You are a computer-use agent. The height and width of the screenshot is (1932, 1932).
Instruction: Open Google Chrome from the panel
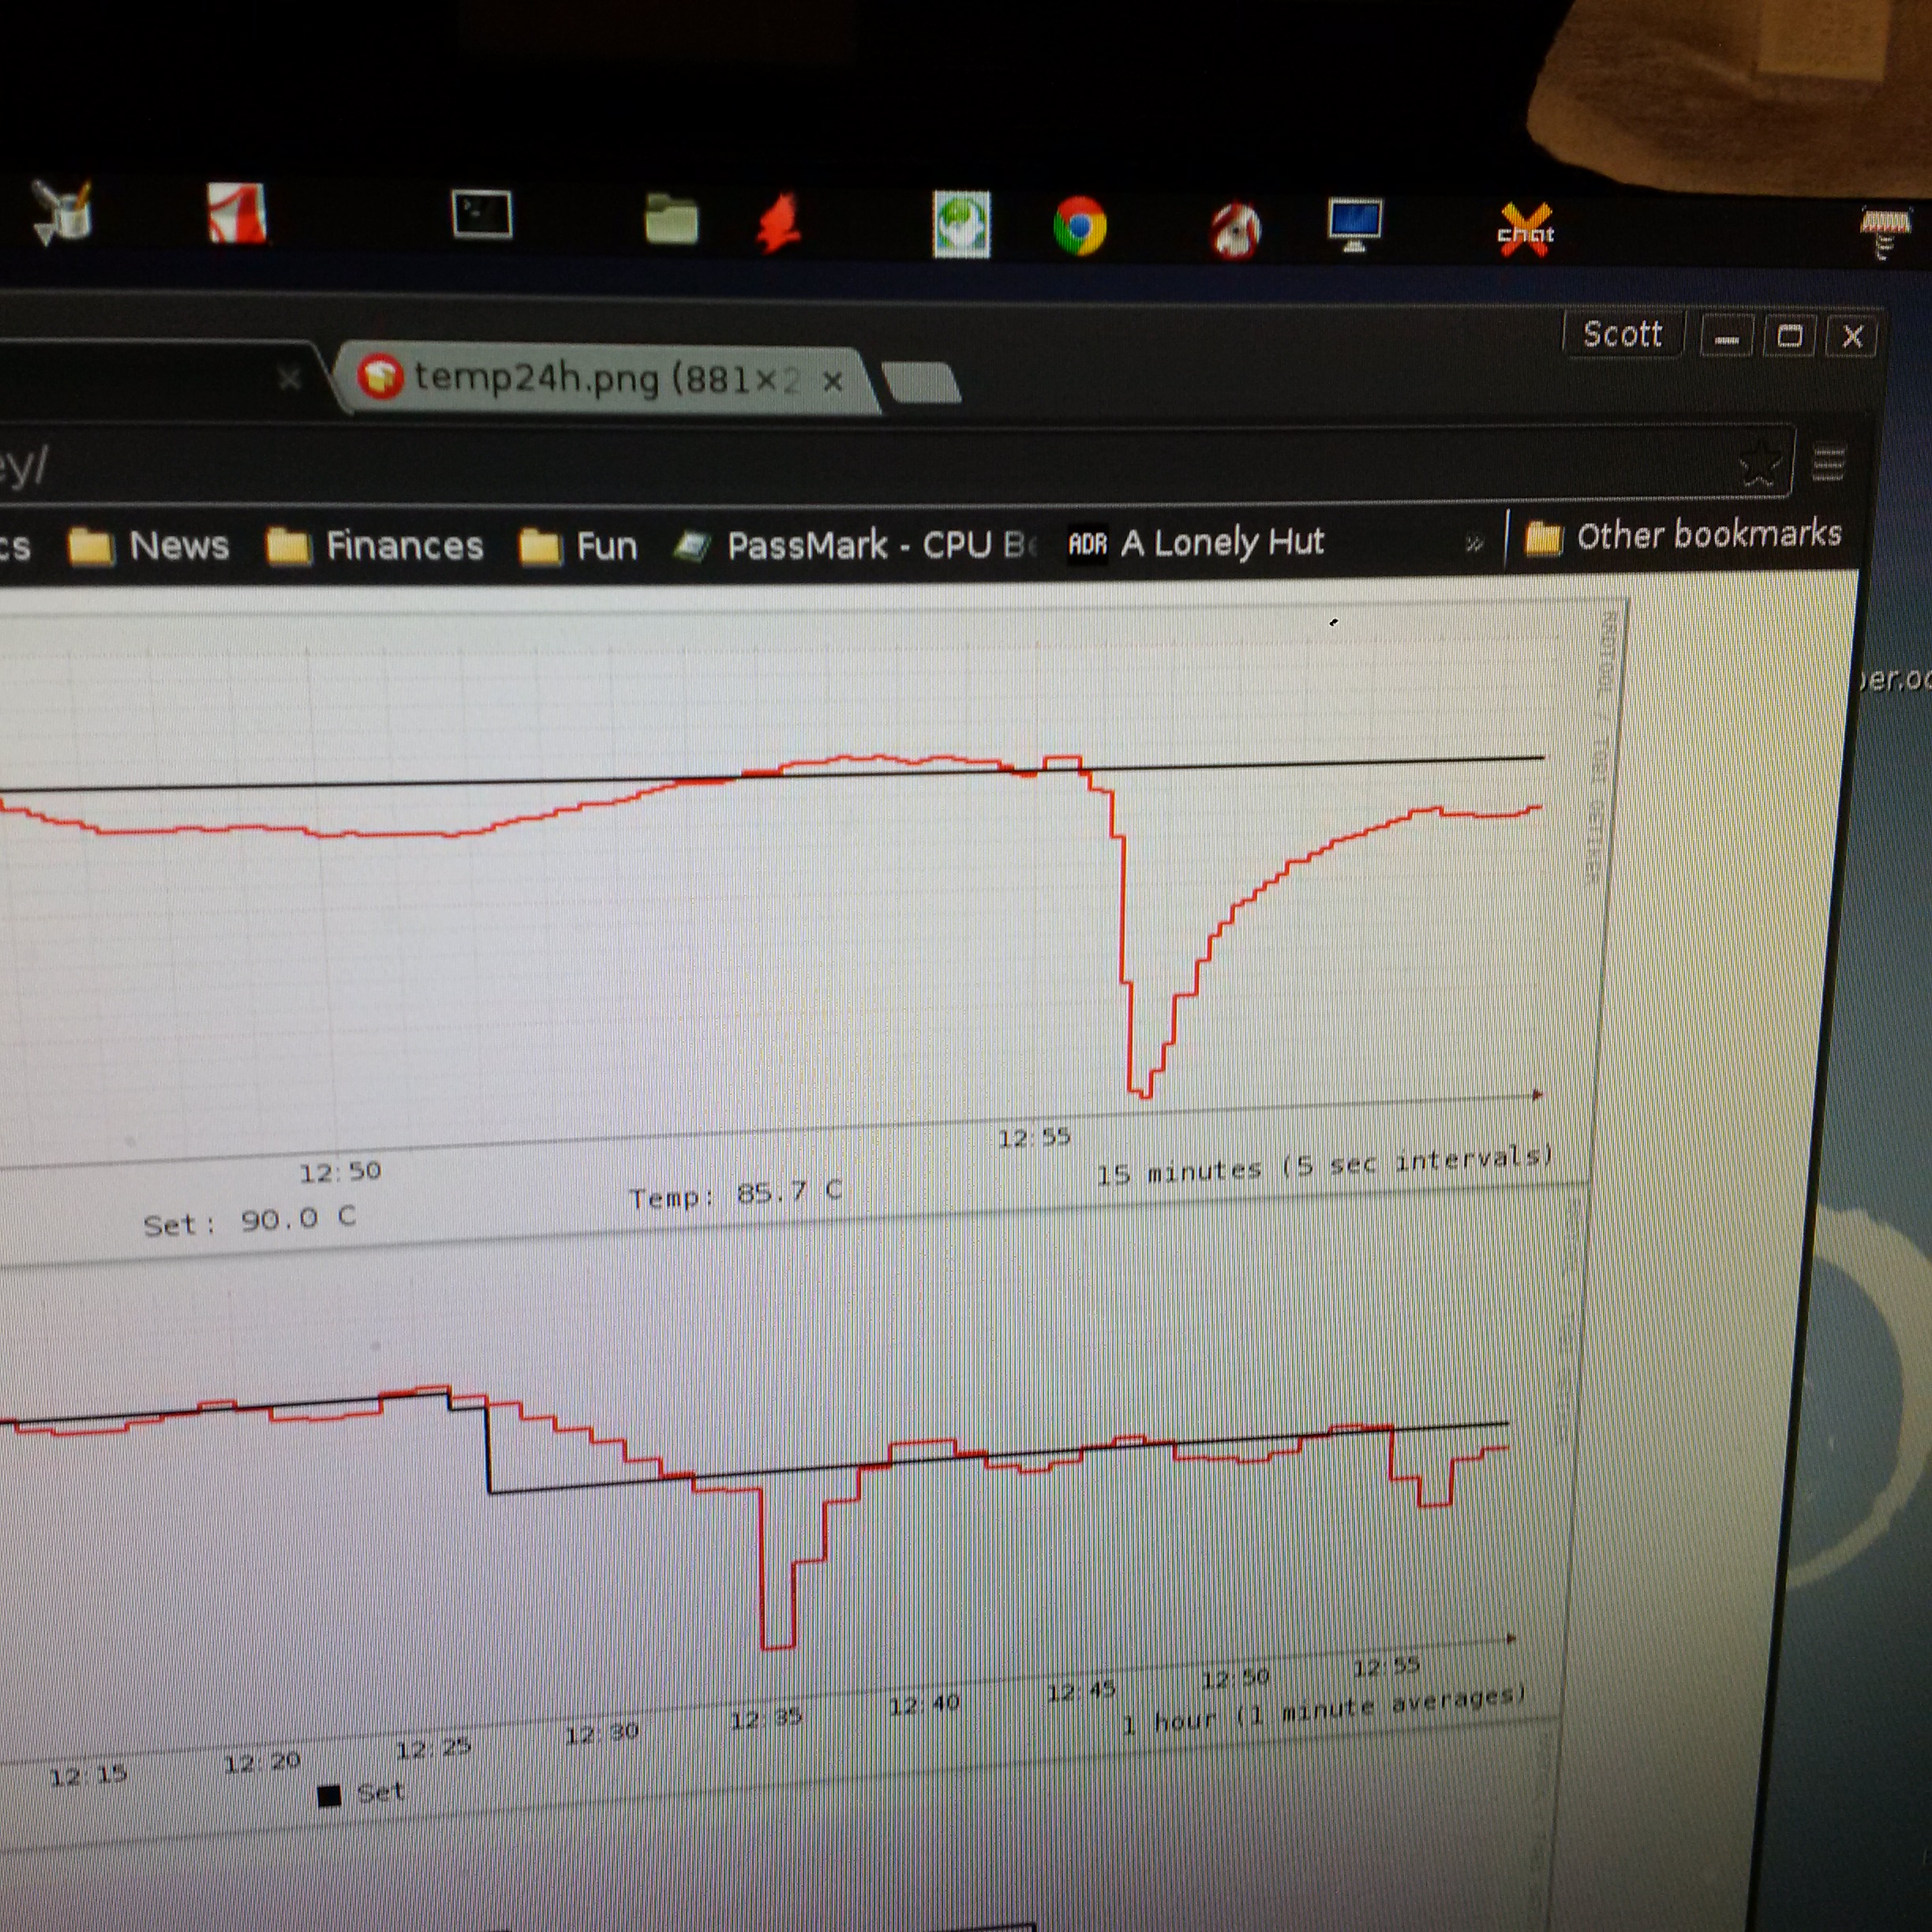pyautogui.click(x=1080, y=226)
